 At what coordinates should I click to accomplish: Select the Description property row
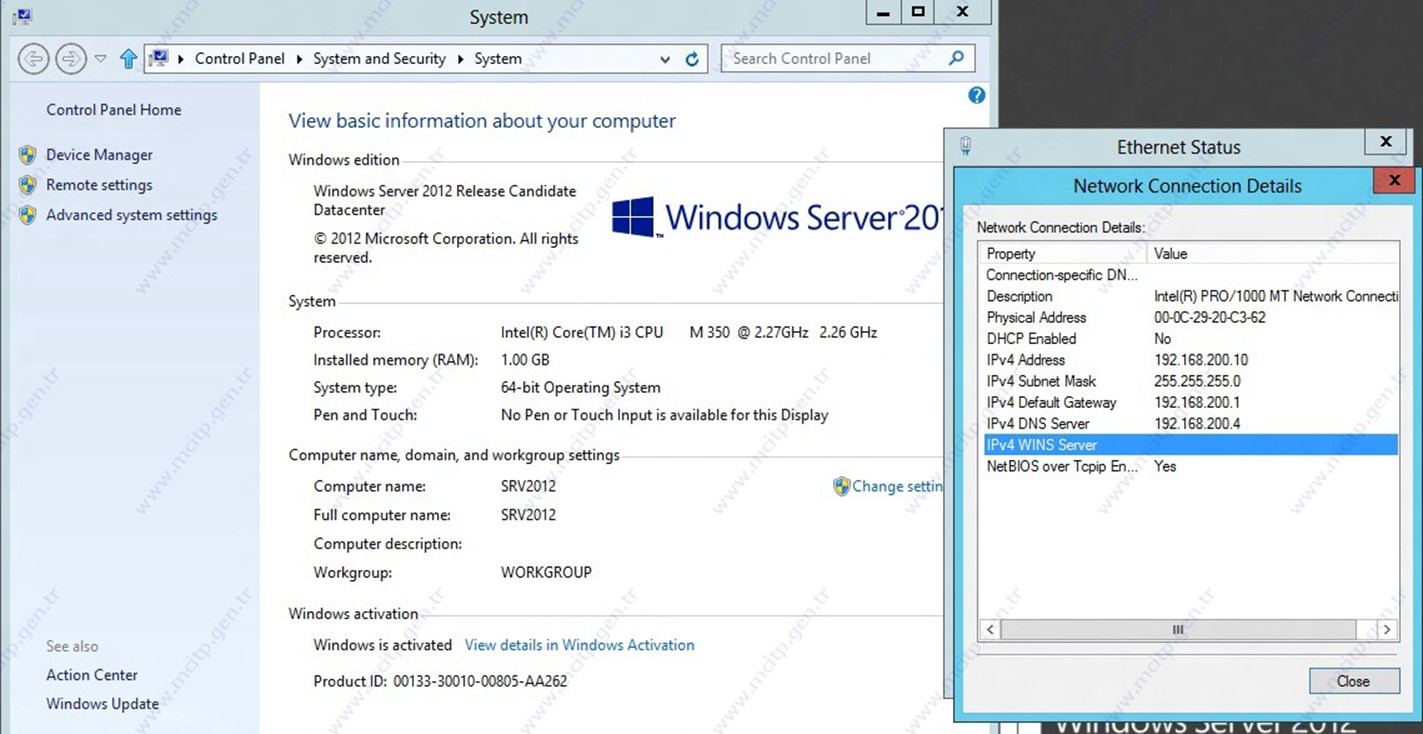tap(1189, 296)
